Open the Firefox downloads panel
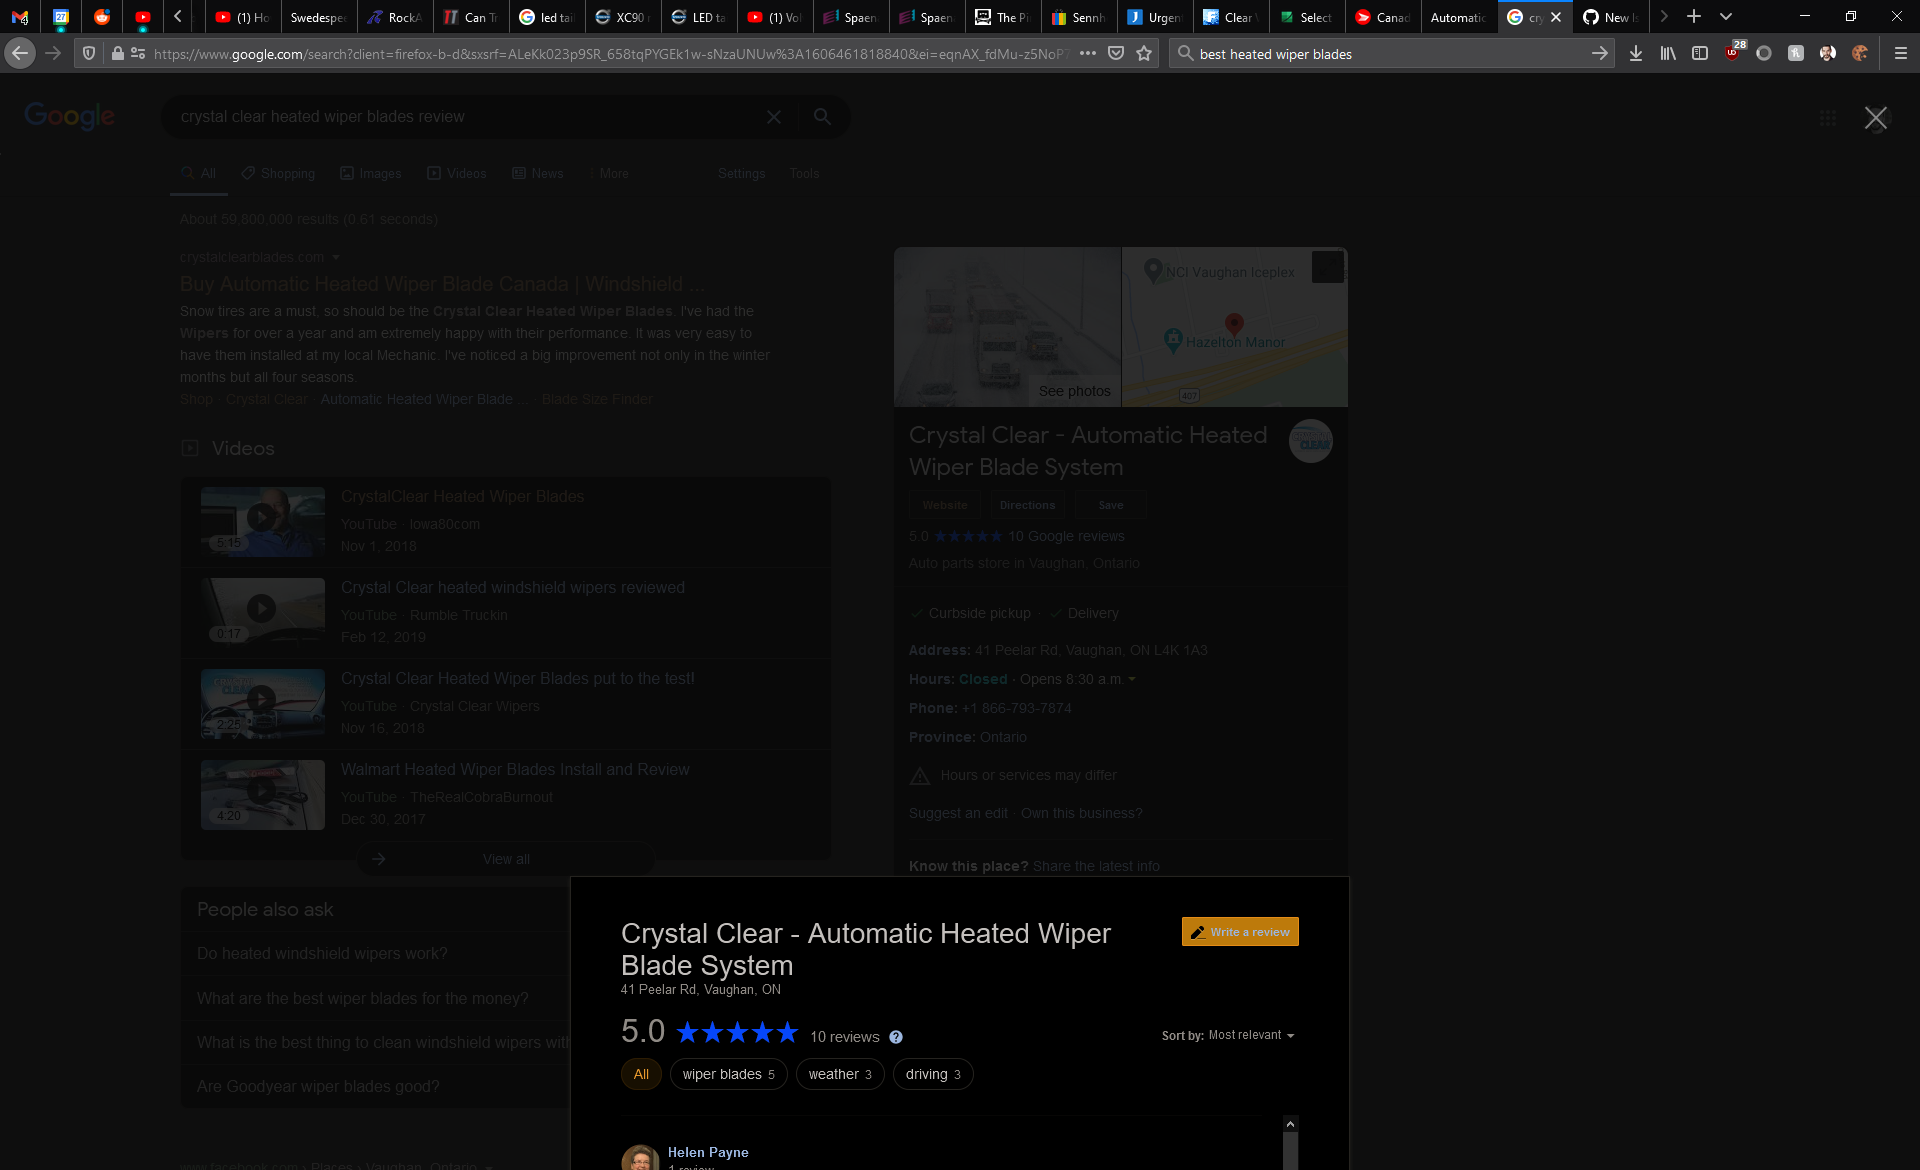 pos(1636,53)
